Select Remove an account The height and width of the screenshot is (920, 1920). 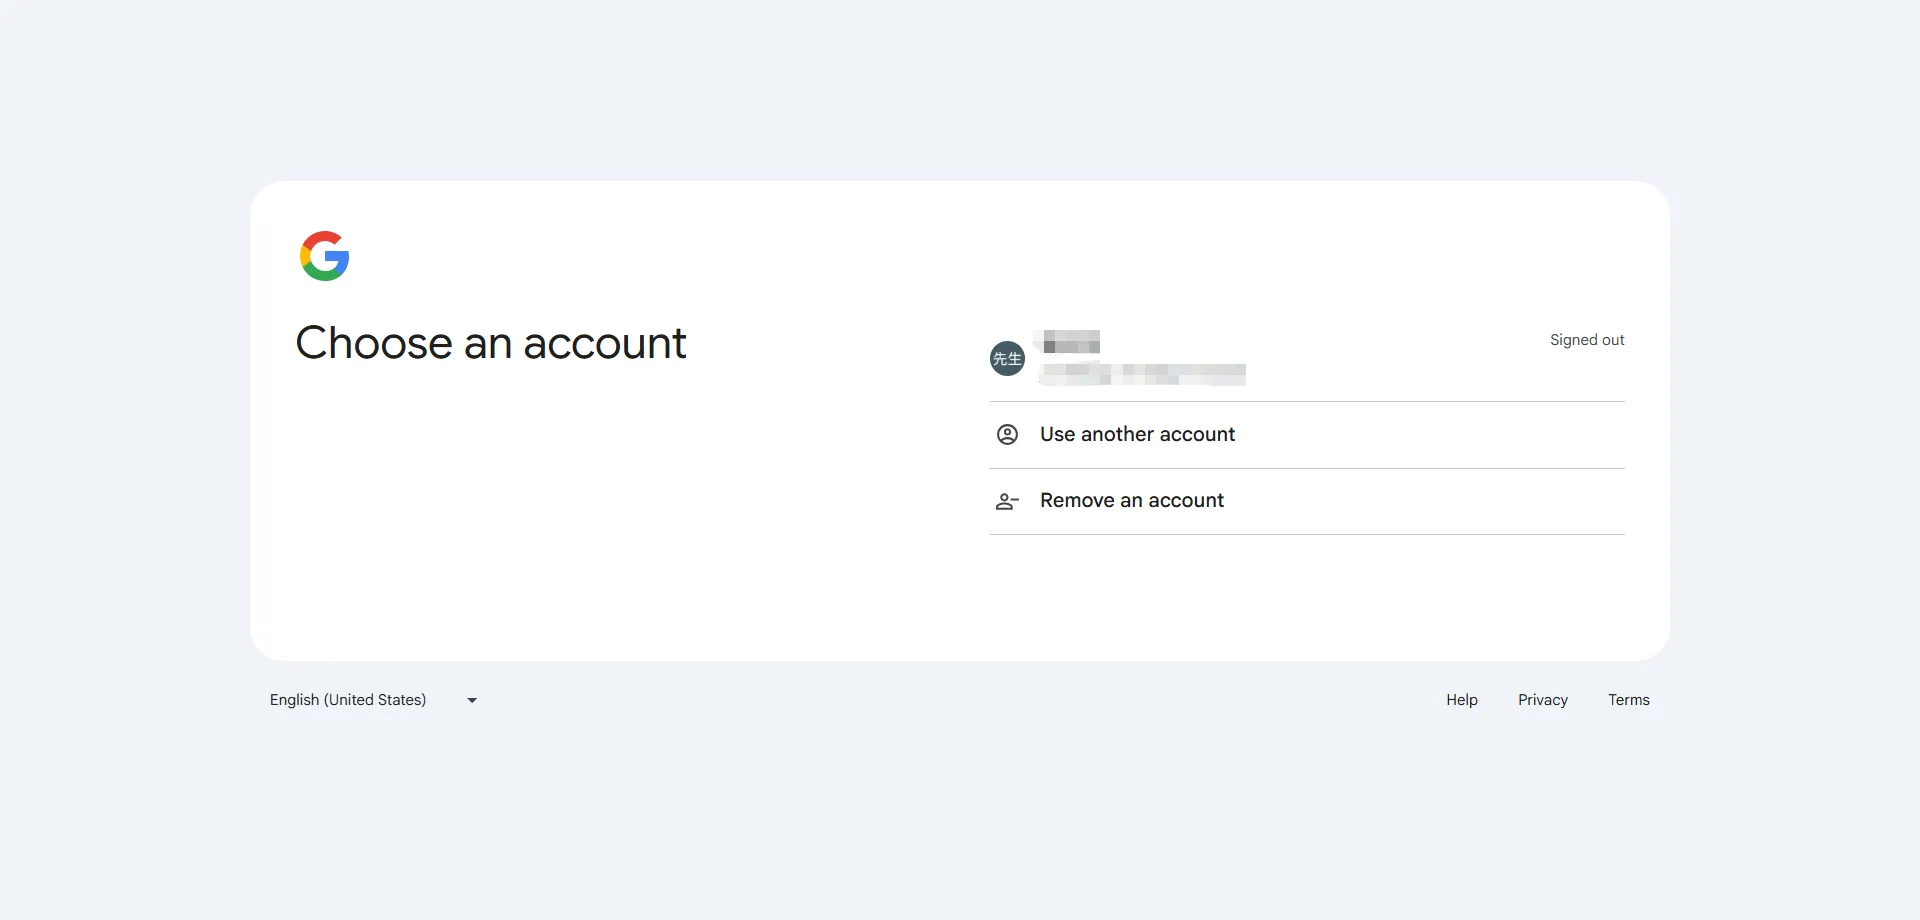(x=1131, y=500)
